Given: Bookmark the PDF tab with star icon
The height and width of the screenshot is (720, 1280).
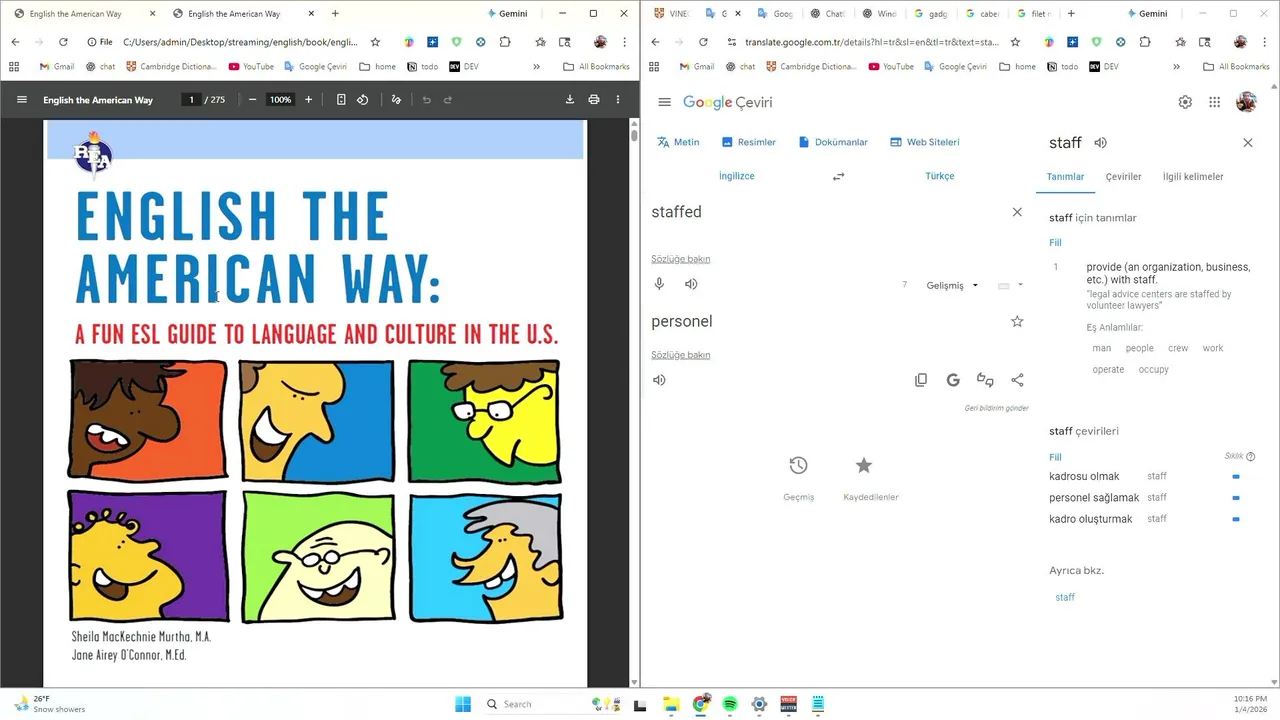Looking at the screenshot, I should click(x=375, y=42).
